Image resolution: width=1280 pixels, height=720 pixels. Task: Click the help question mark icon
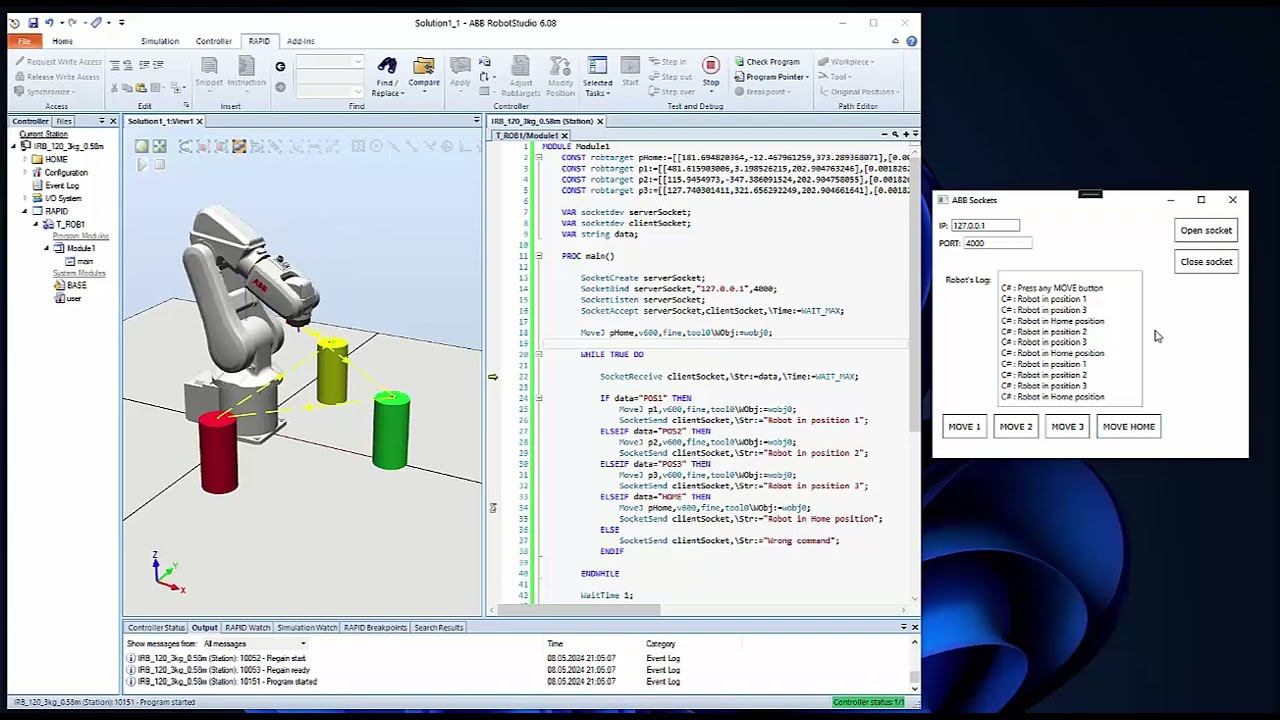point(911,41)
